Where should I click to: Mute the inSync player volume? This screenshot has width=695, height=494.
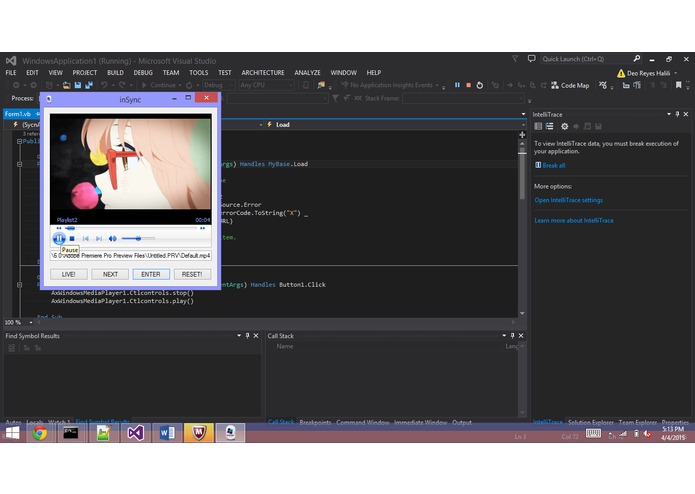(x=113, y=239)
